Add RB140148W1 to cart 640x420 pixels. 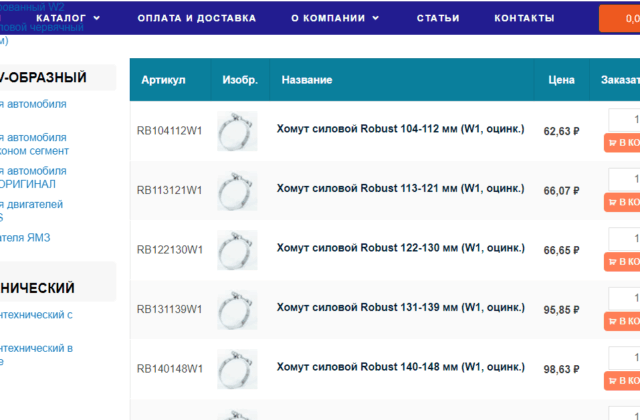(622, 381)
